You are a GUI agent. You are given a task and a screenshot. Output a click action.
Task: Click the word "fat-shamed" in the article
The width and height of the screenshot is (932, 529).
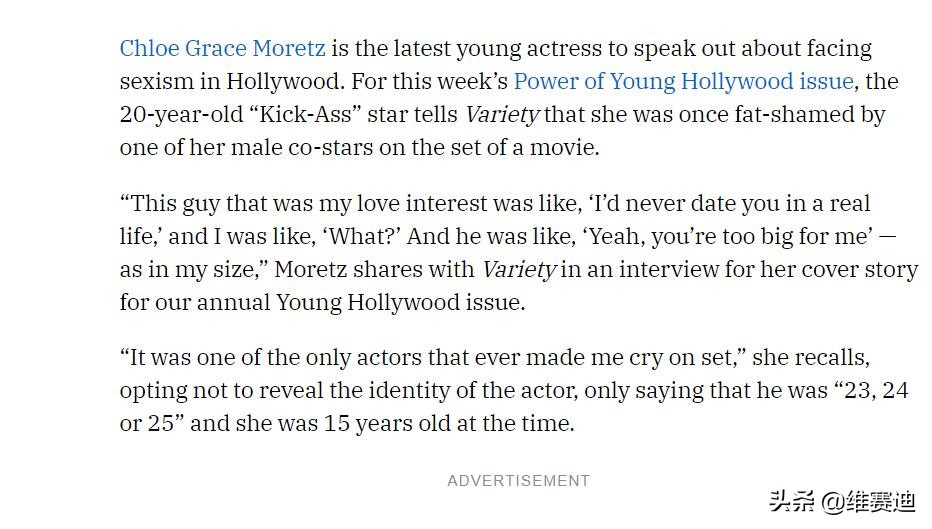point(770,114)
